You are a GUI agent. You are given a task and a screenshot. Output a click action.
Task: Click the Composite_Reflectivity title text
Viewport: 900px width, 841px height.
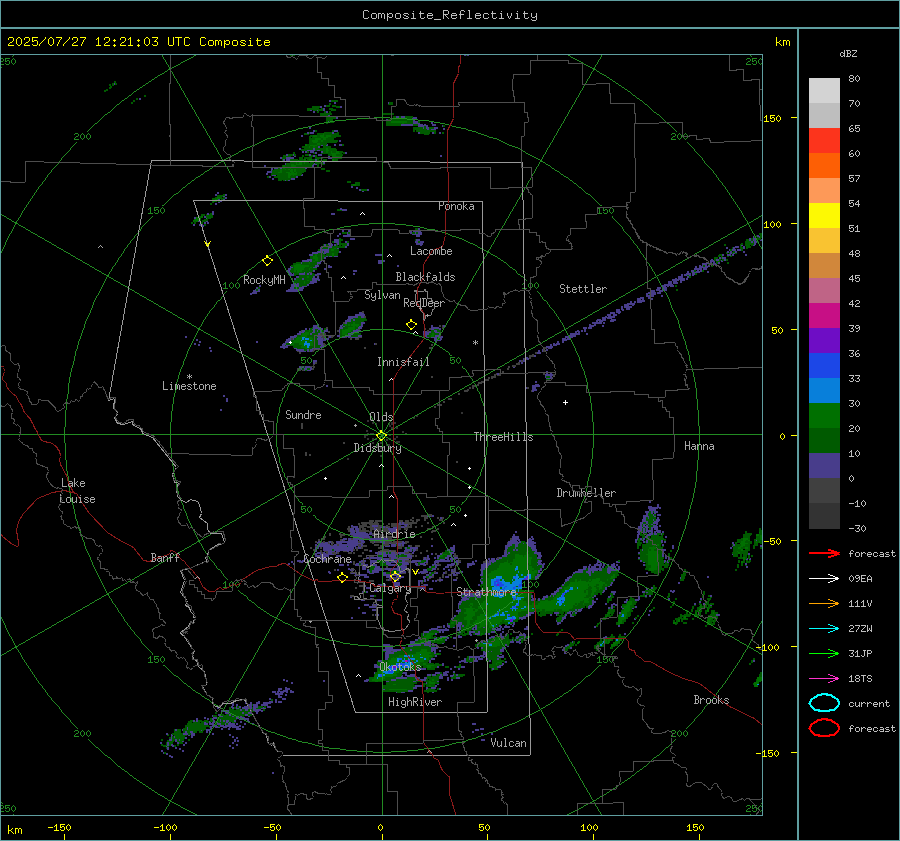tap(449, 15)
